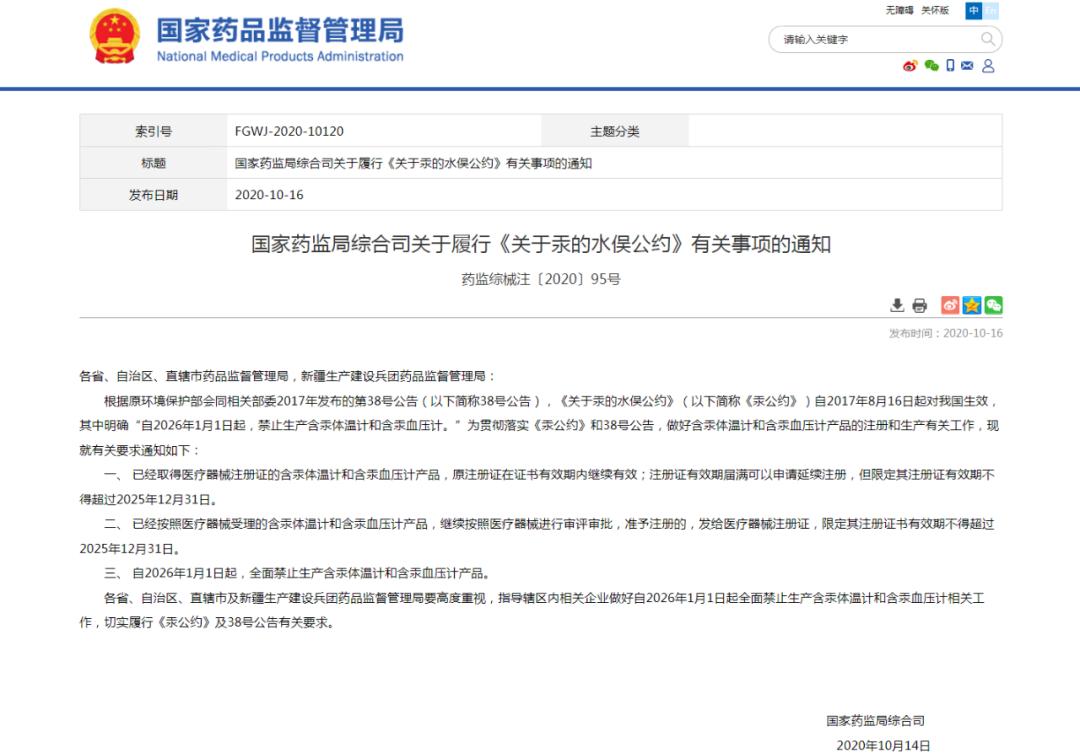Focus the 请输入关键字 search field
Image resolution: width=1080 pixels, height=753 pixels.
pyautogui.click(x=870, y=40)
